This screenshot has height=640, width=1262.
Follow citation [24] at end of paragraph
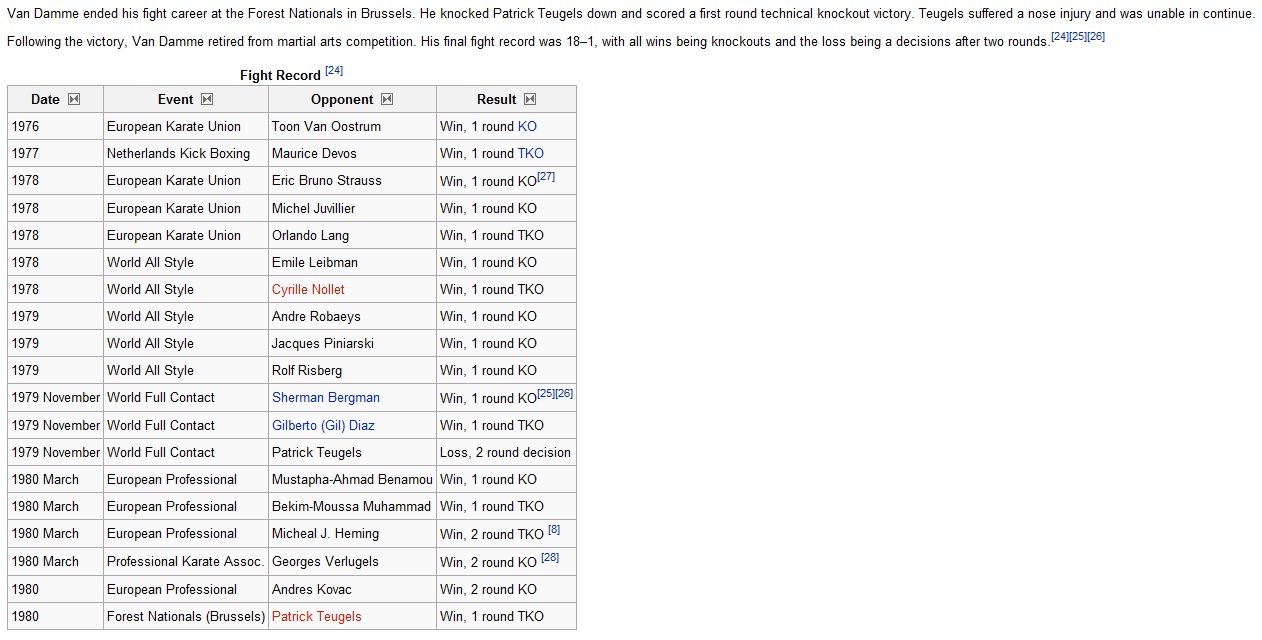tap(1060, 36)
